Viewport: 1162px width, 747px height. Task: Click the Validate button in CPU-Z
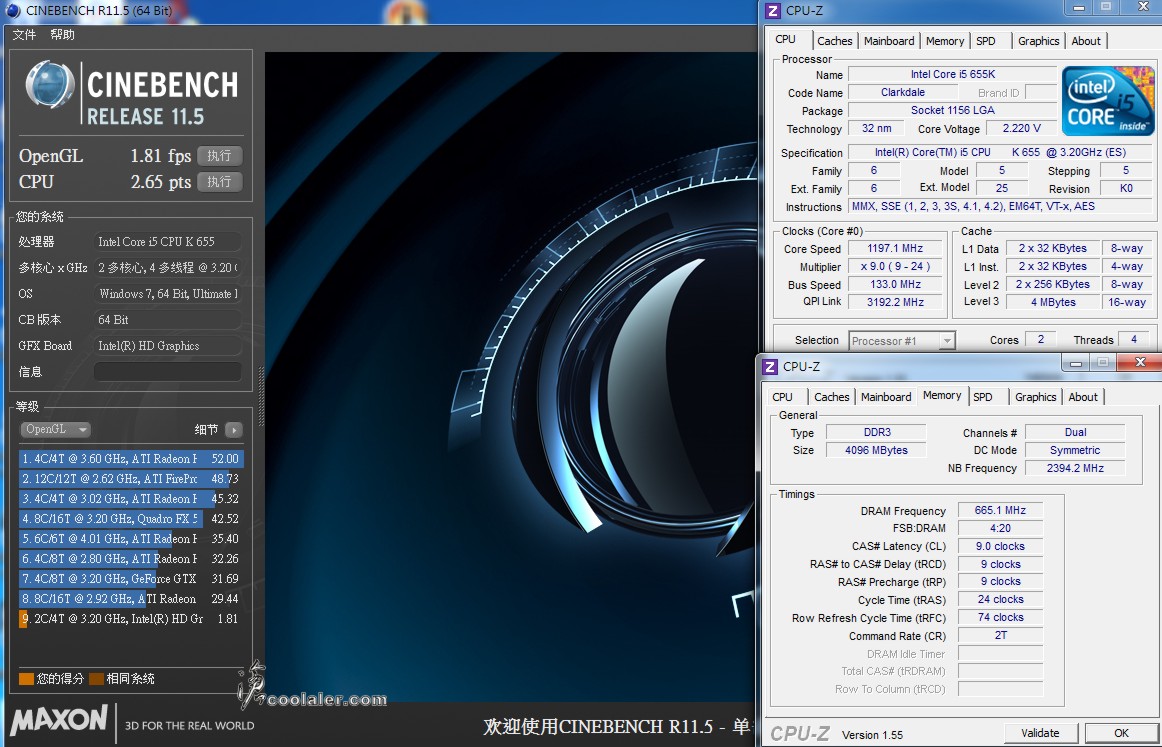pos(1040,734)
